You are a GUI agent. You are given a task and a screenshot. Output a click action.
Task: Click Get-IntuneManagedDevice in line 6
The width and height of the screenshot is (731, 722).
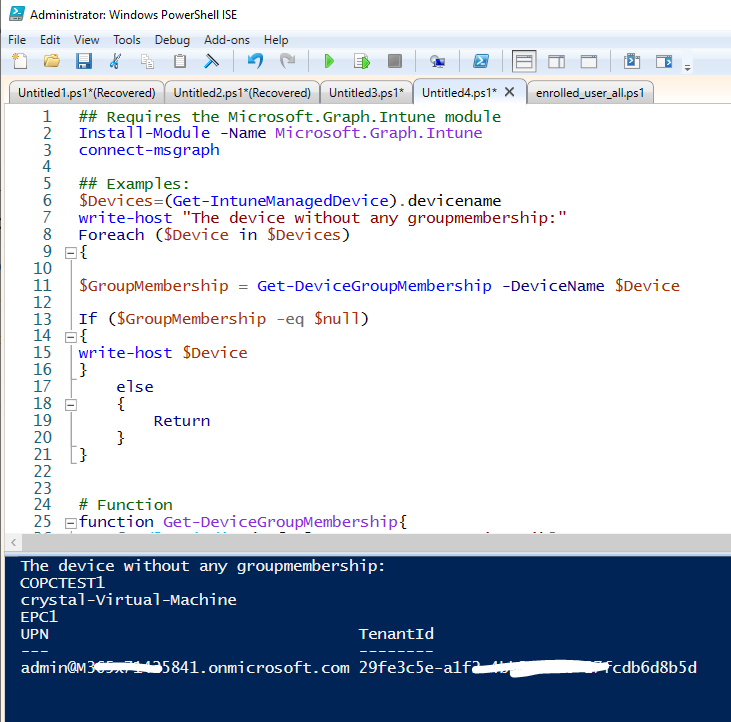coord(281,201)
